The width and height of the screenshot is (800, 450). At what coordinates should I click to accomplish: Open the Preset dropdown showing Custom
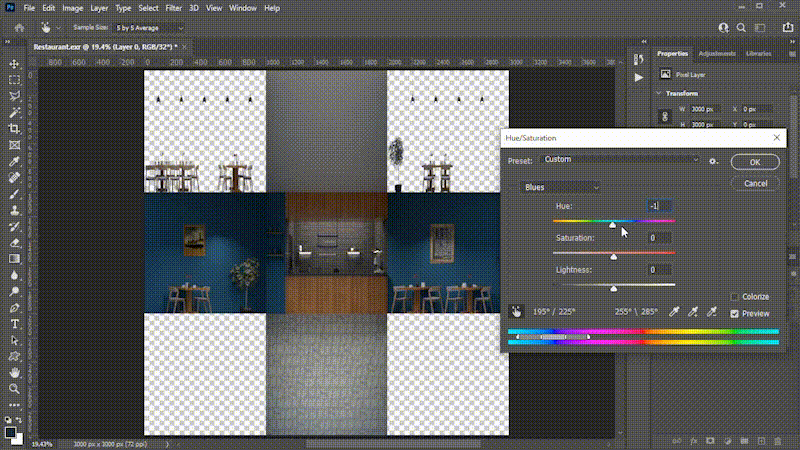point(619,160)
